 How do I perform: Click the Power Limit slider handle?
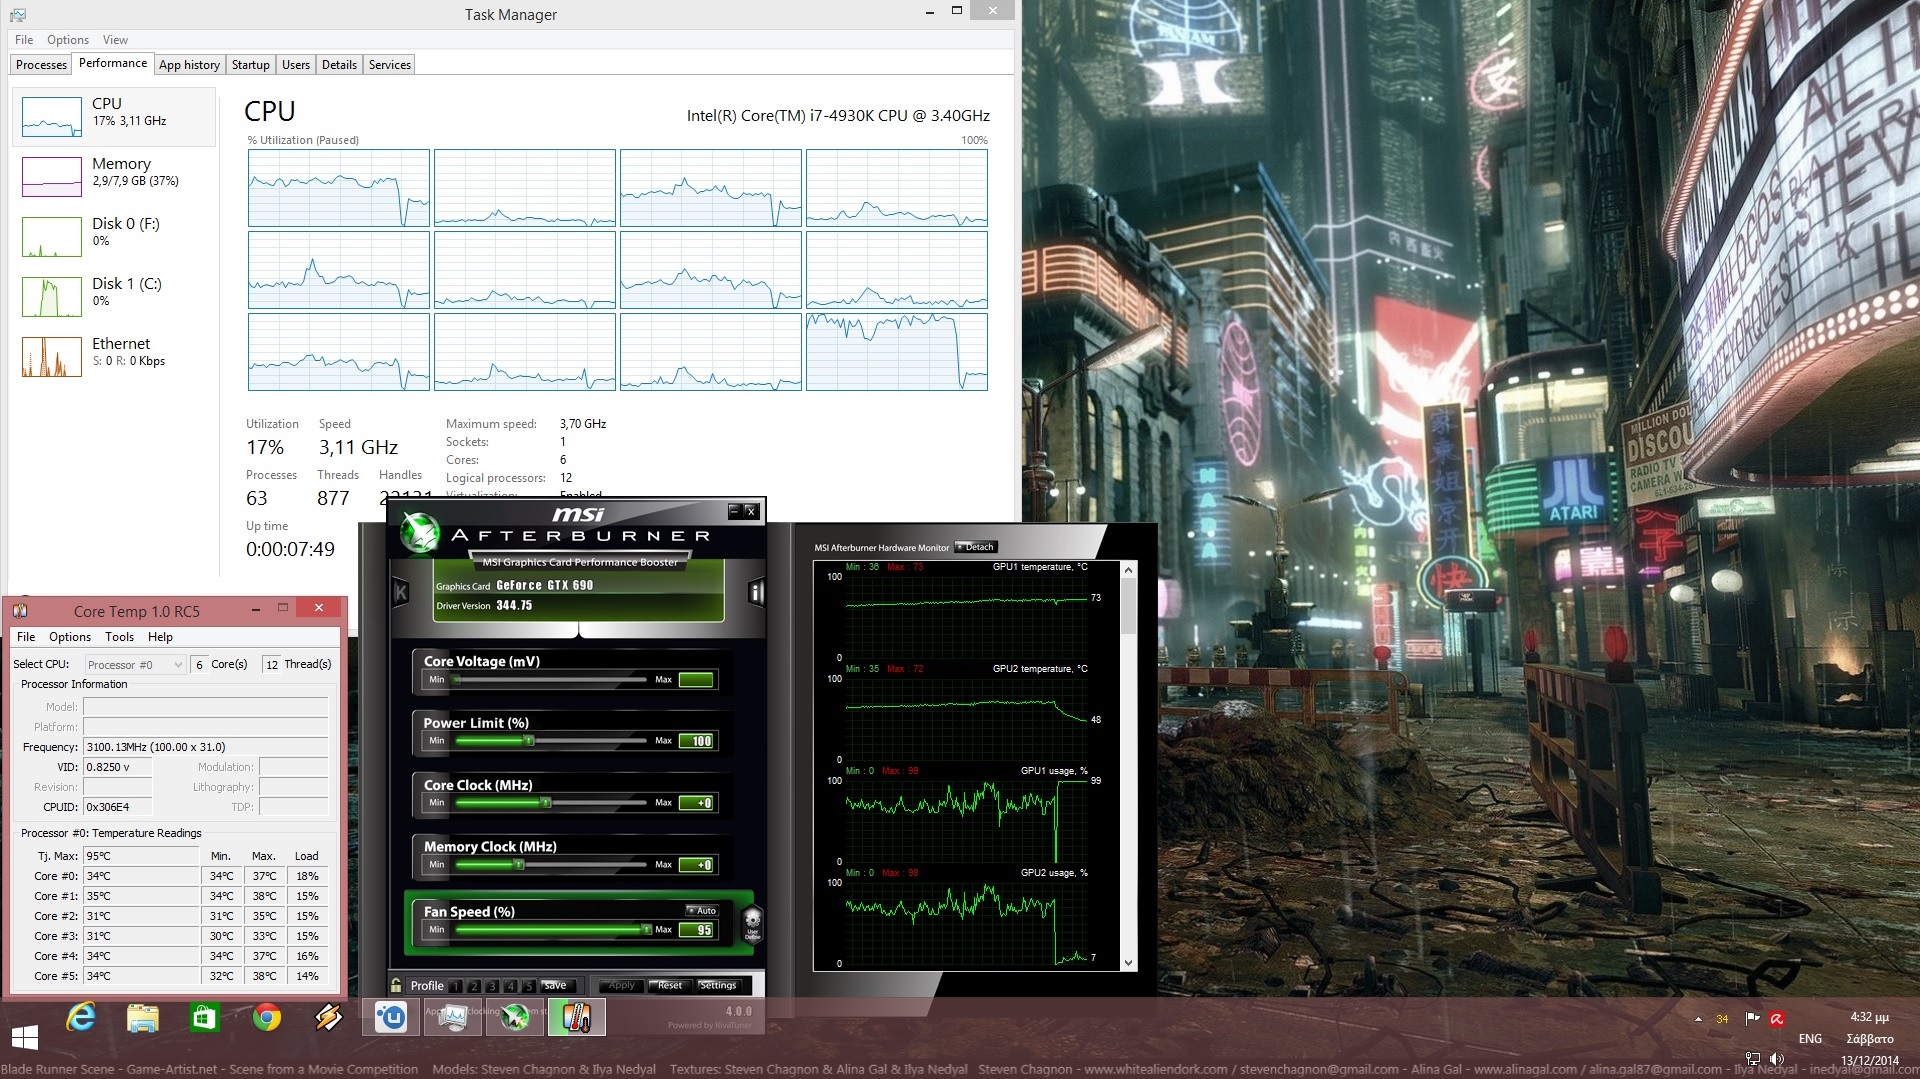[529, 741]
